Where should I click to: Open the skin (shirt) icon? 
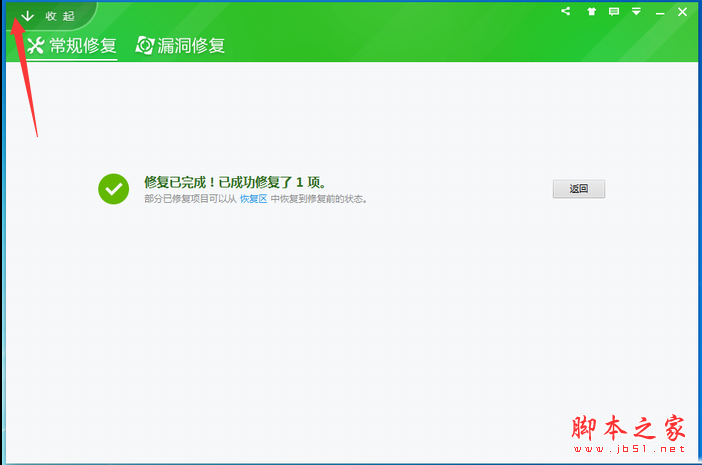[591, 12]
